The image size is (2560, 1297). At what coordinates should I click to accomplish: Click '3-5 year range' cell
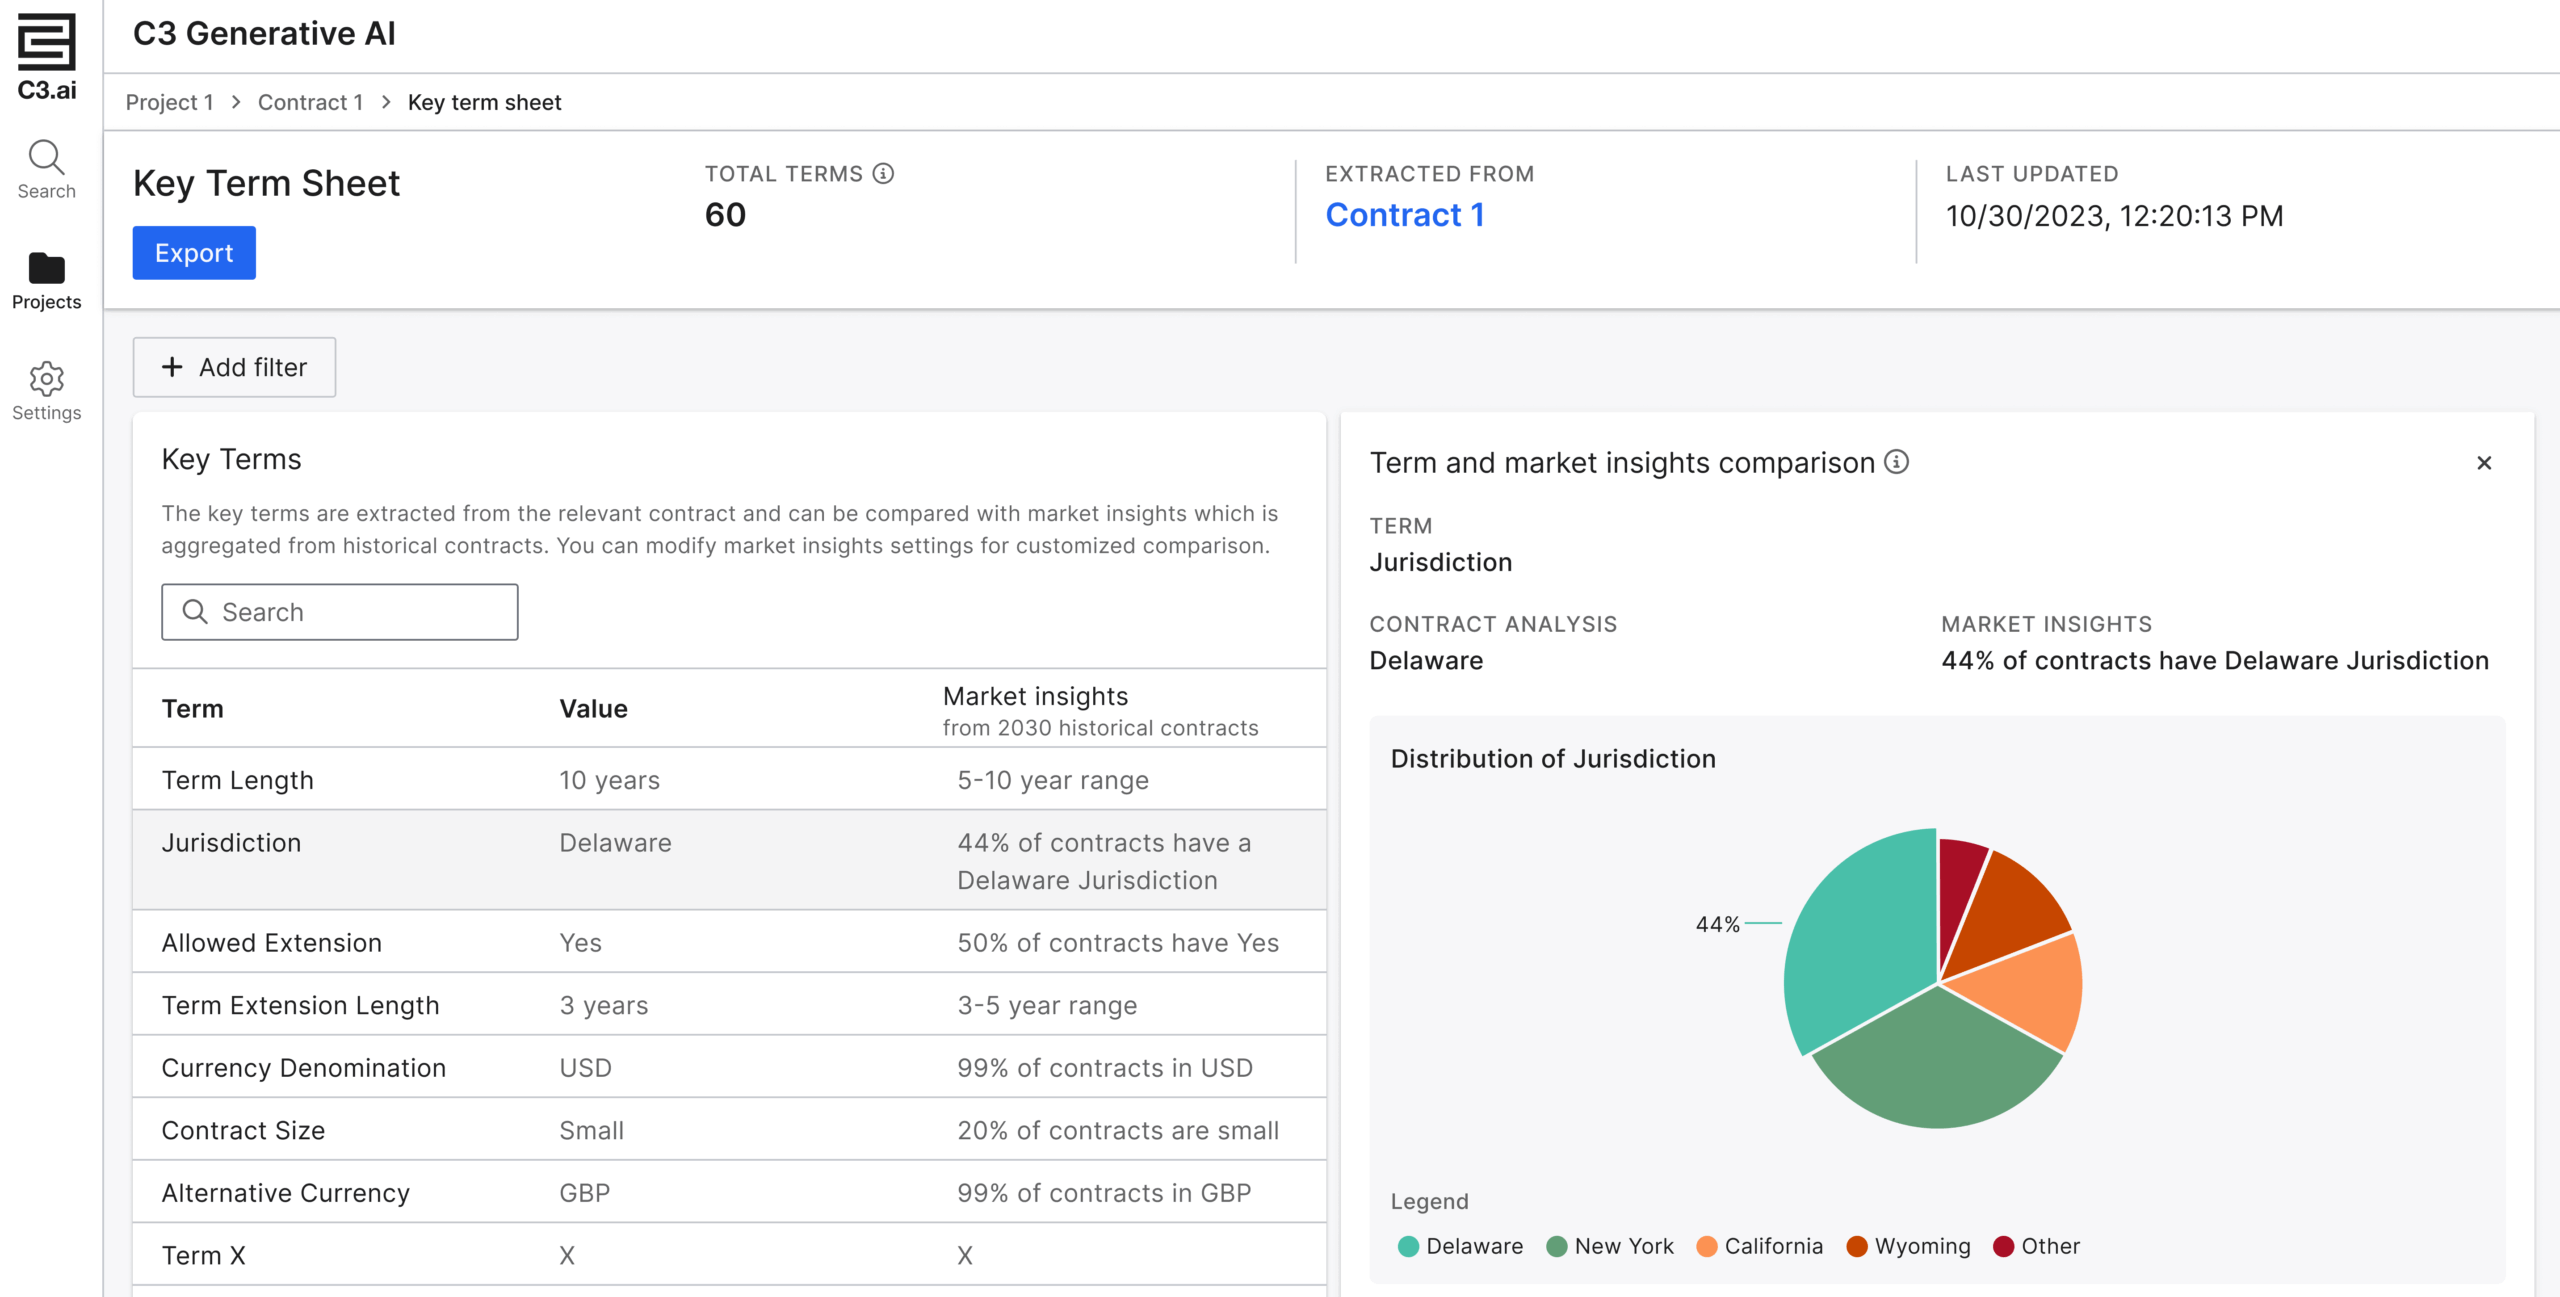(x=1047, y=1005)
